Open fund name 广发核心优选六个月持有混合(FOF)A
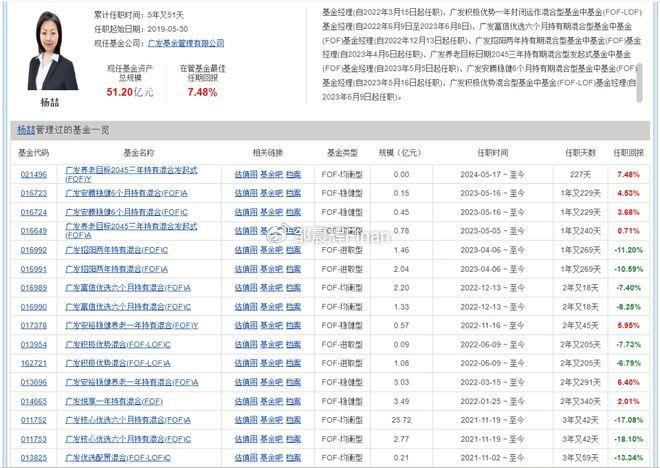Screen dimensions: 660x468 pos(128,420)
